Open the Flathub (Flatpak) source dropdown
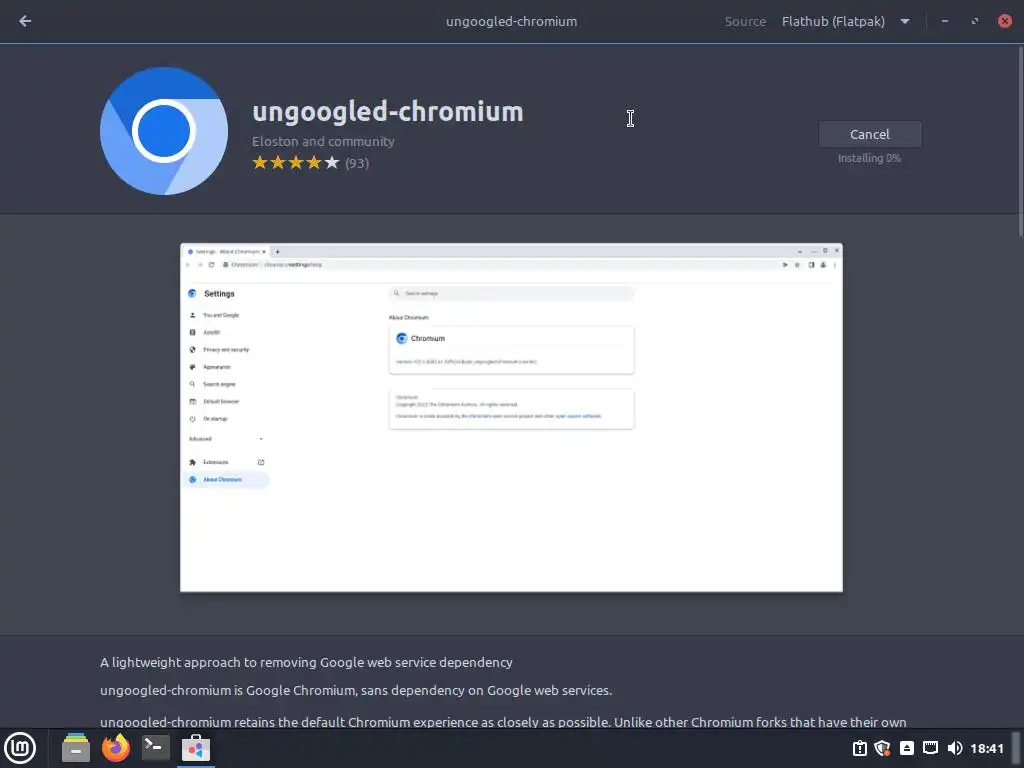 (846, 21)
